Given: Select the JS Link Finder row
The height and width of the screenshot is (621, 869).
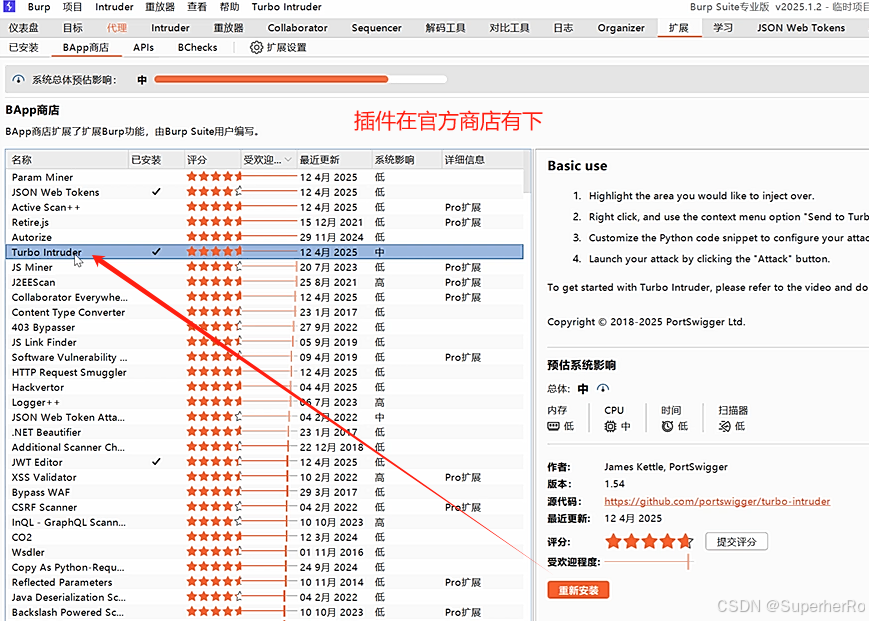Looking at the screenshot, I should point(264,342).
